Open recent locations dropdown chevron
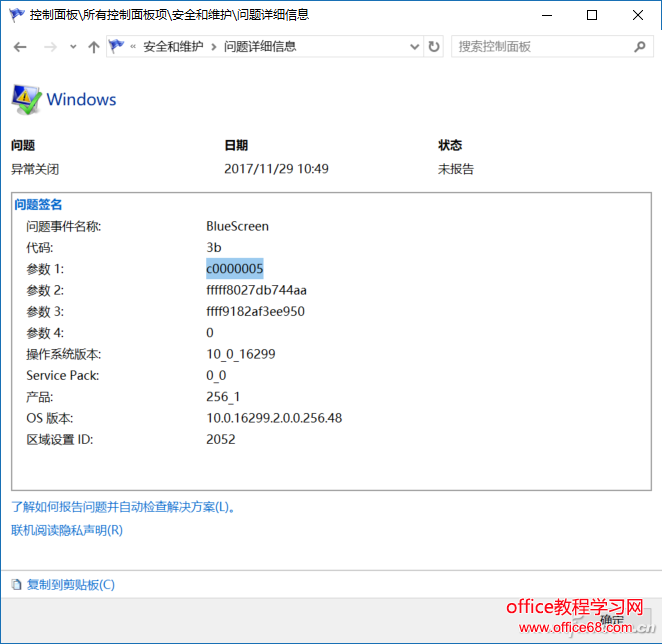 coord(73,47)
